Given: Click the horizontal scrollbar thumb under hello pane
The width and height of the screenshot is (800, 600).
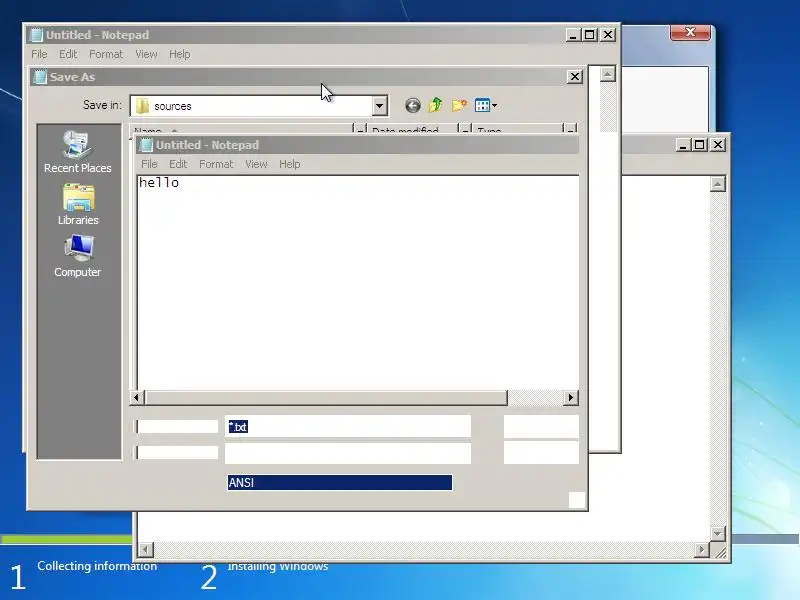Looking at the screenshot, I should 326,397.
